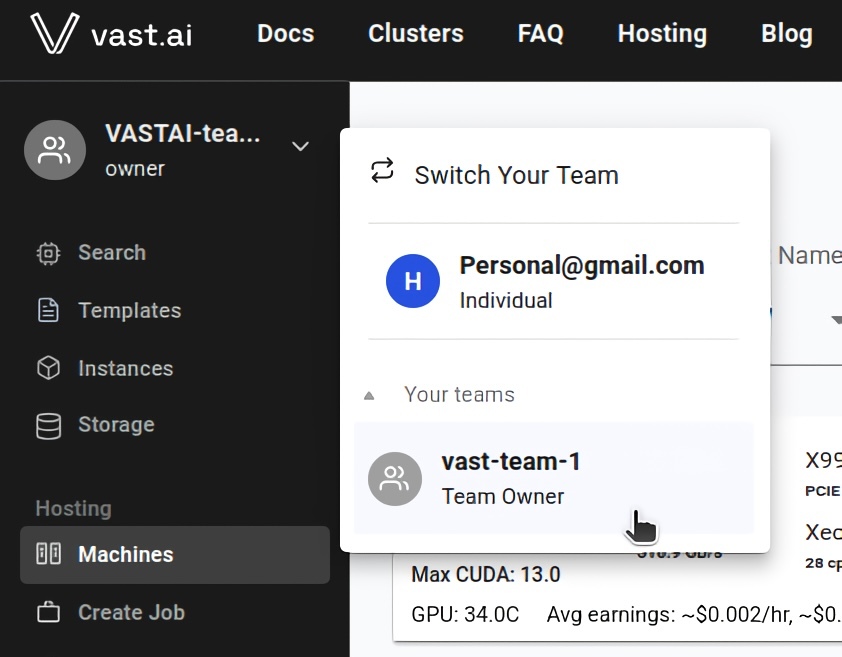Select Machines in the Hosting section
Viewport: 842px width, 657px height.
tap(175, 555)
